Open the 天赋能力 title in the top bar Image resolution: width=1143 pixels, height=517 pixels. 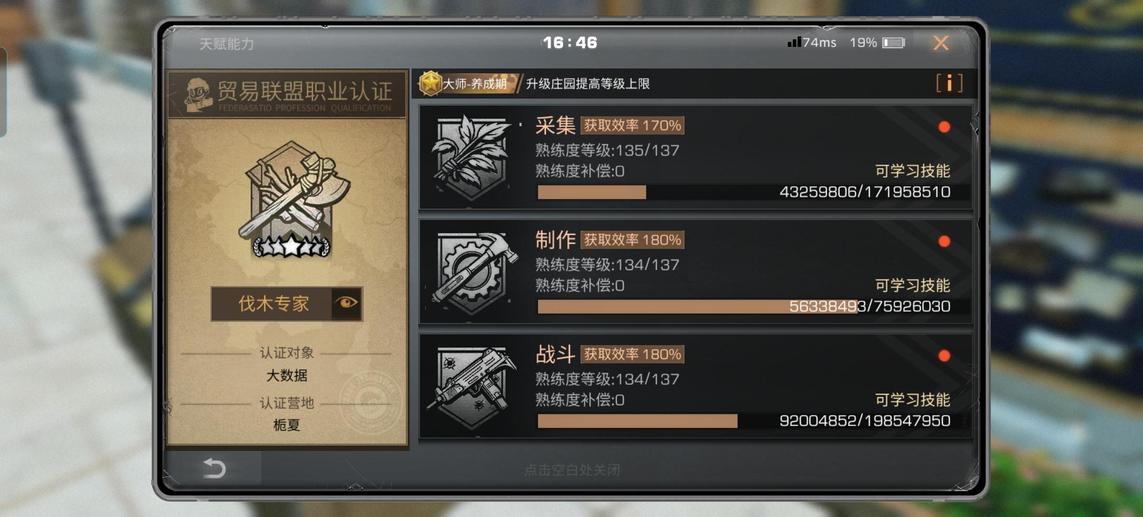(227, 44)
